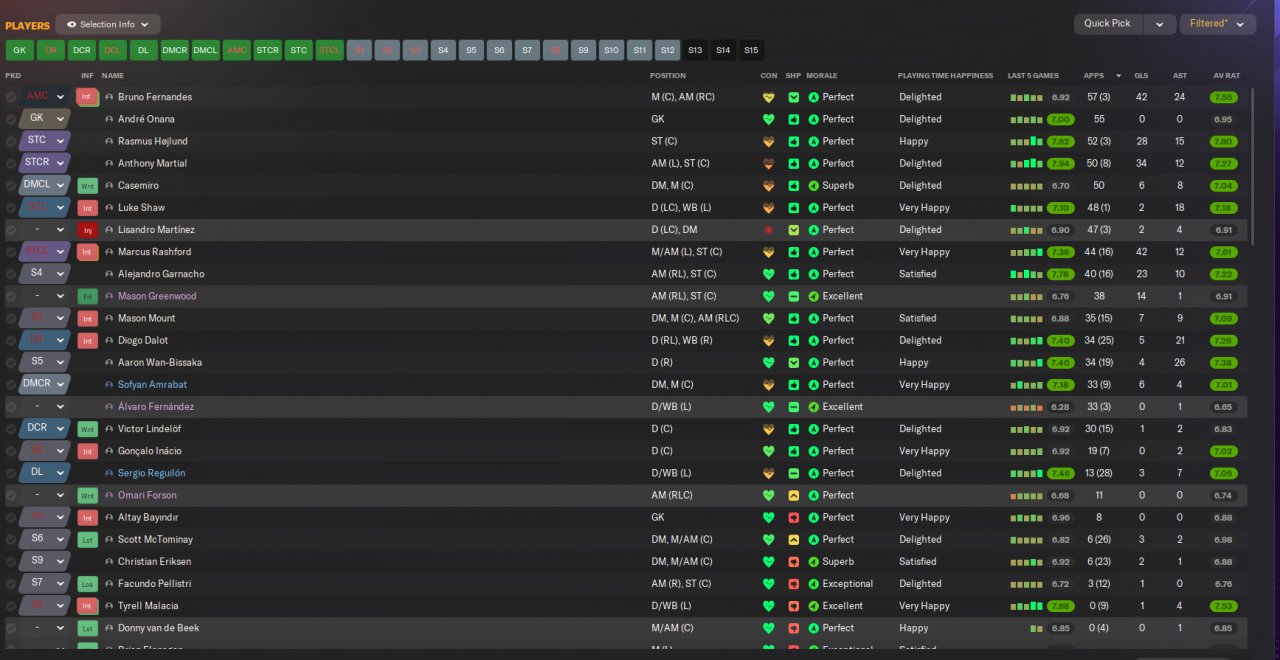The image size is (1280, 660).
Task: Click the Wnt status icon beside Casemiro
Action: [x=87, y=185]
